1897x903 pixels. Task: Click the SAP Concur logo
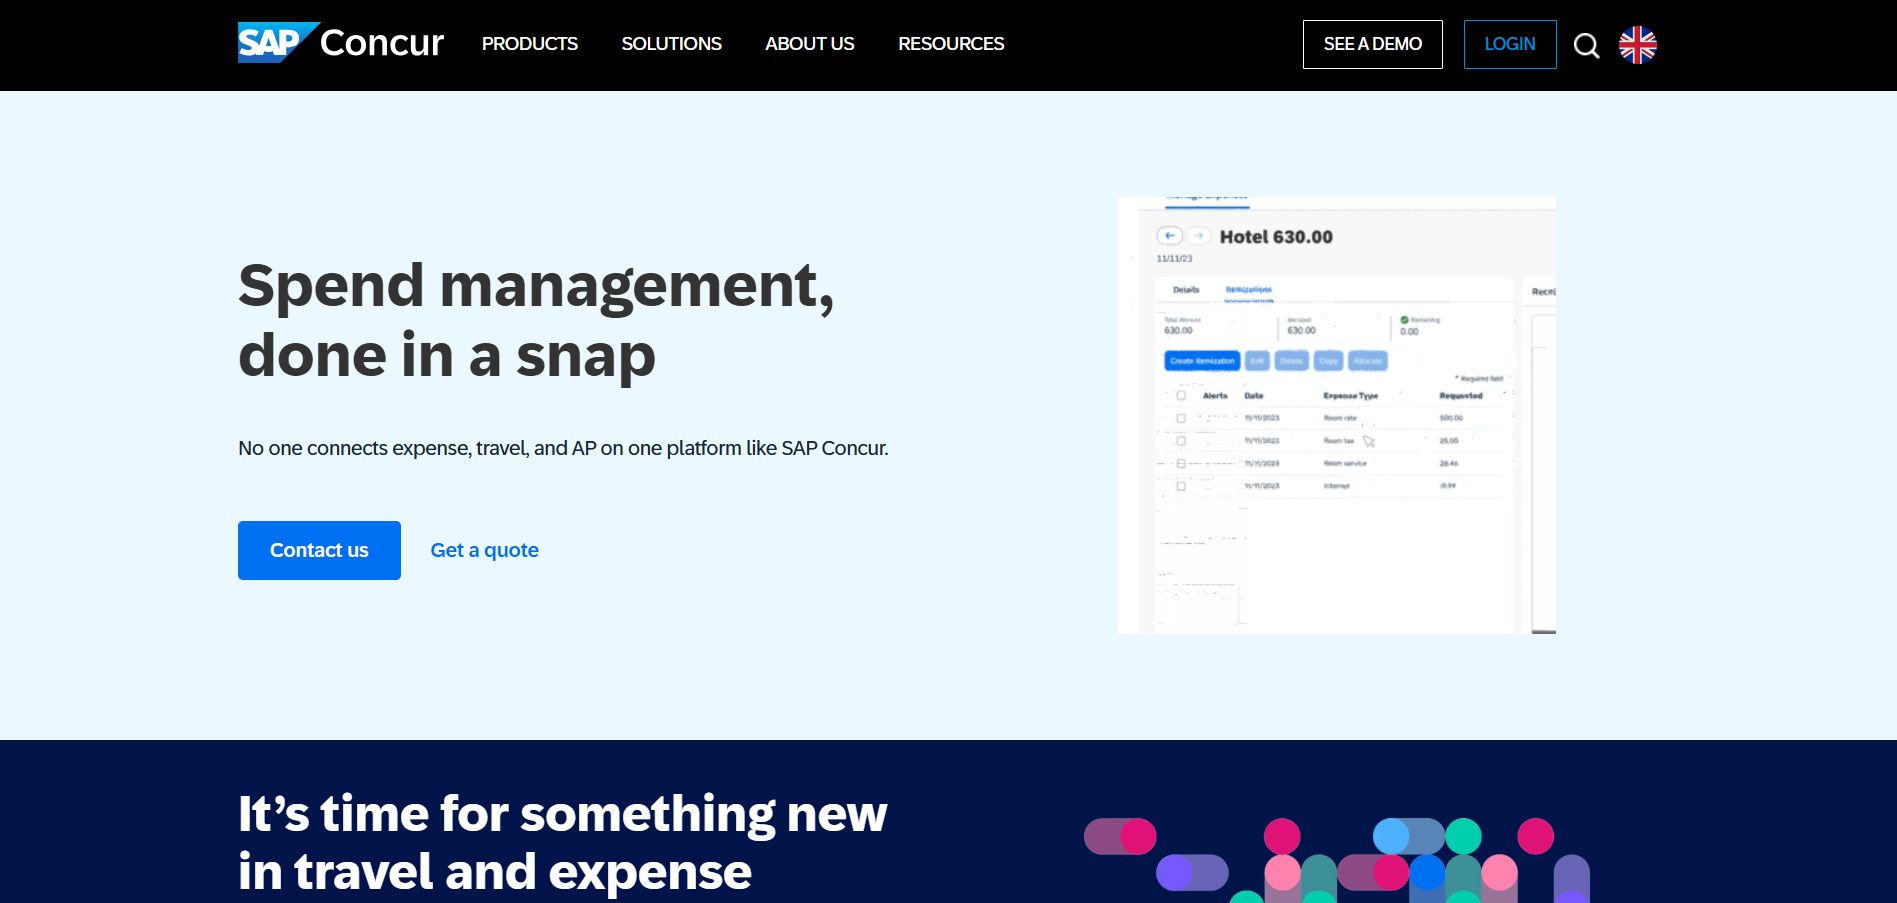click(339, 43)
